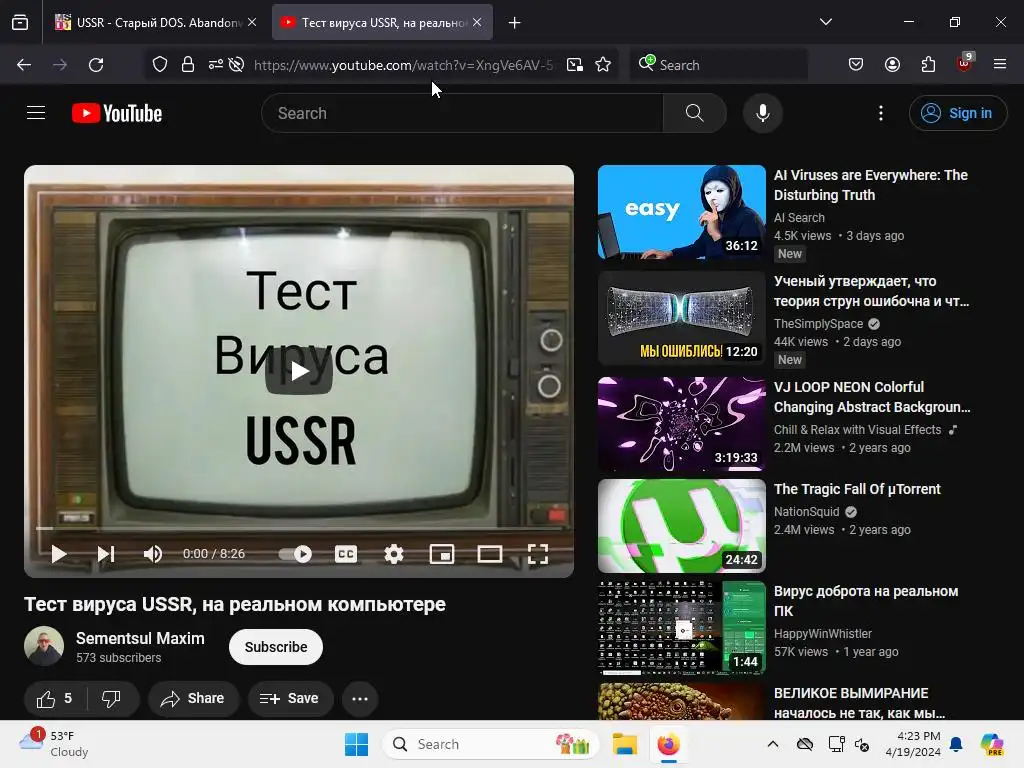Image resolution: width=1024 pixels, height=768 pixels.
Task: Switch to theater mode
Action: [x=490, y=554]
